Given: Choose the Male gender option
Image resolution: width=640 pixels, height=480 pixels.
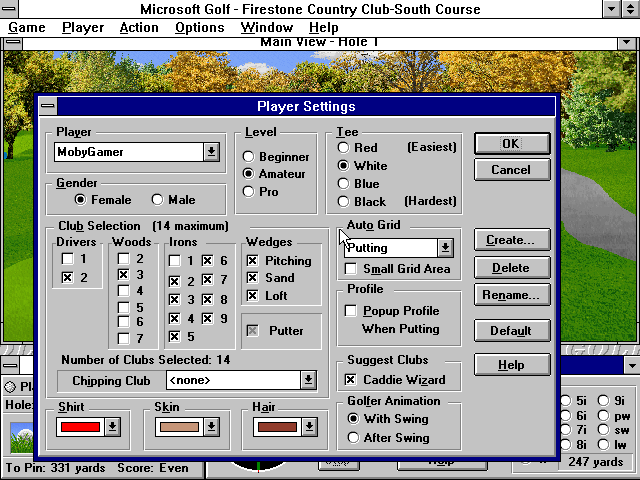Looking at the screenshot, I should pyautogui.click(x=157, y=200).
